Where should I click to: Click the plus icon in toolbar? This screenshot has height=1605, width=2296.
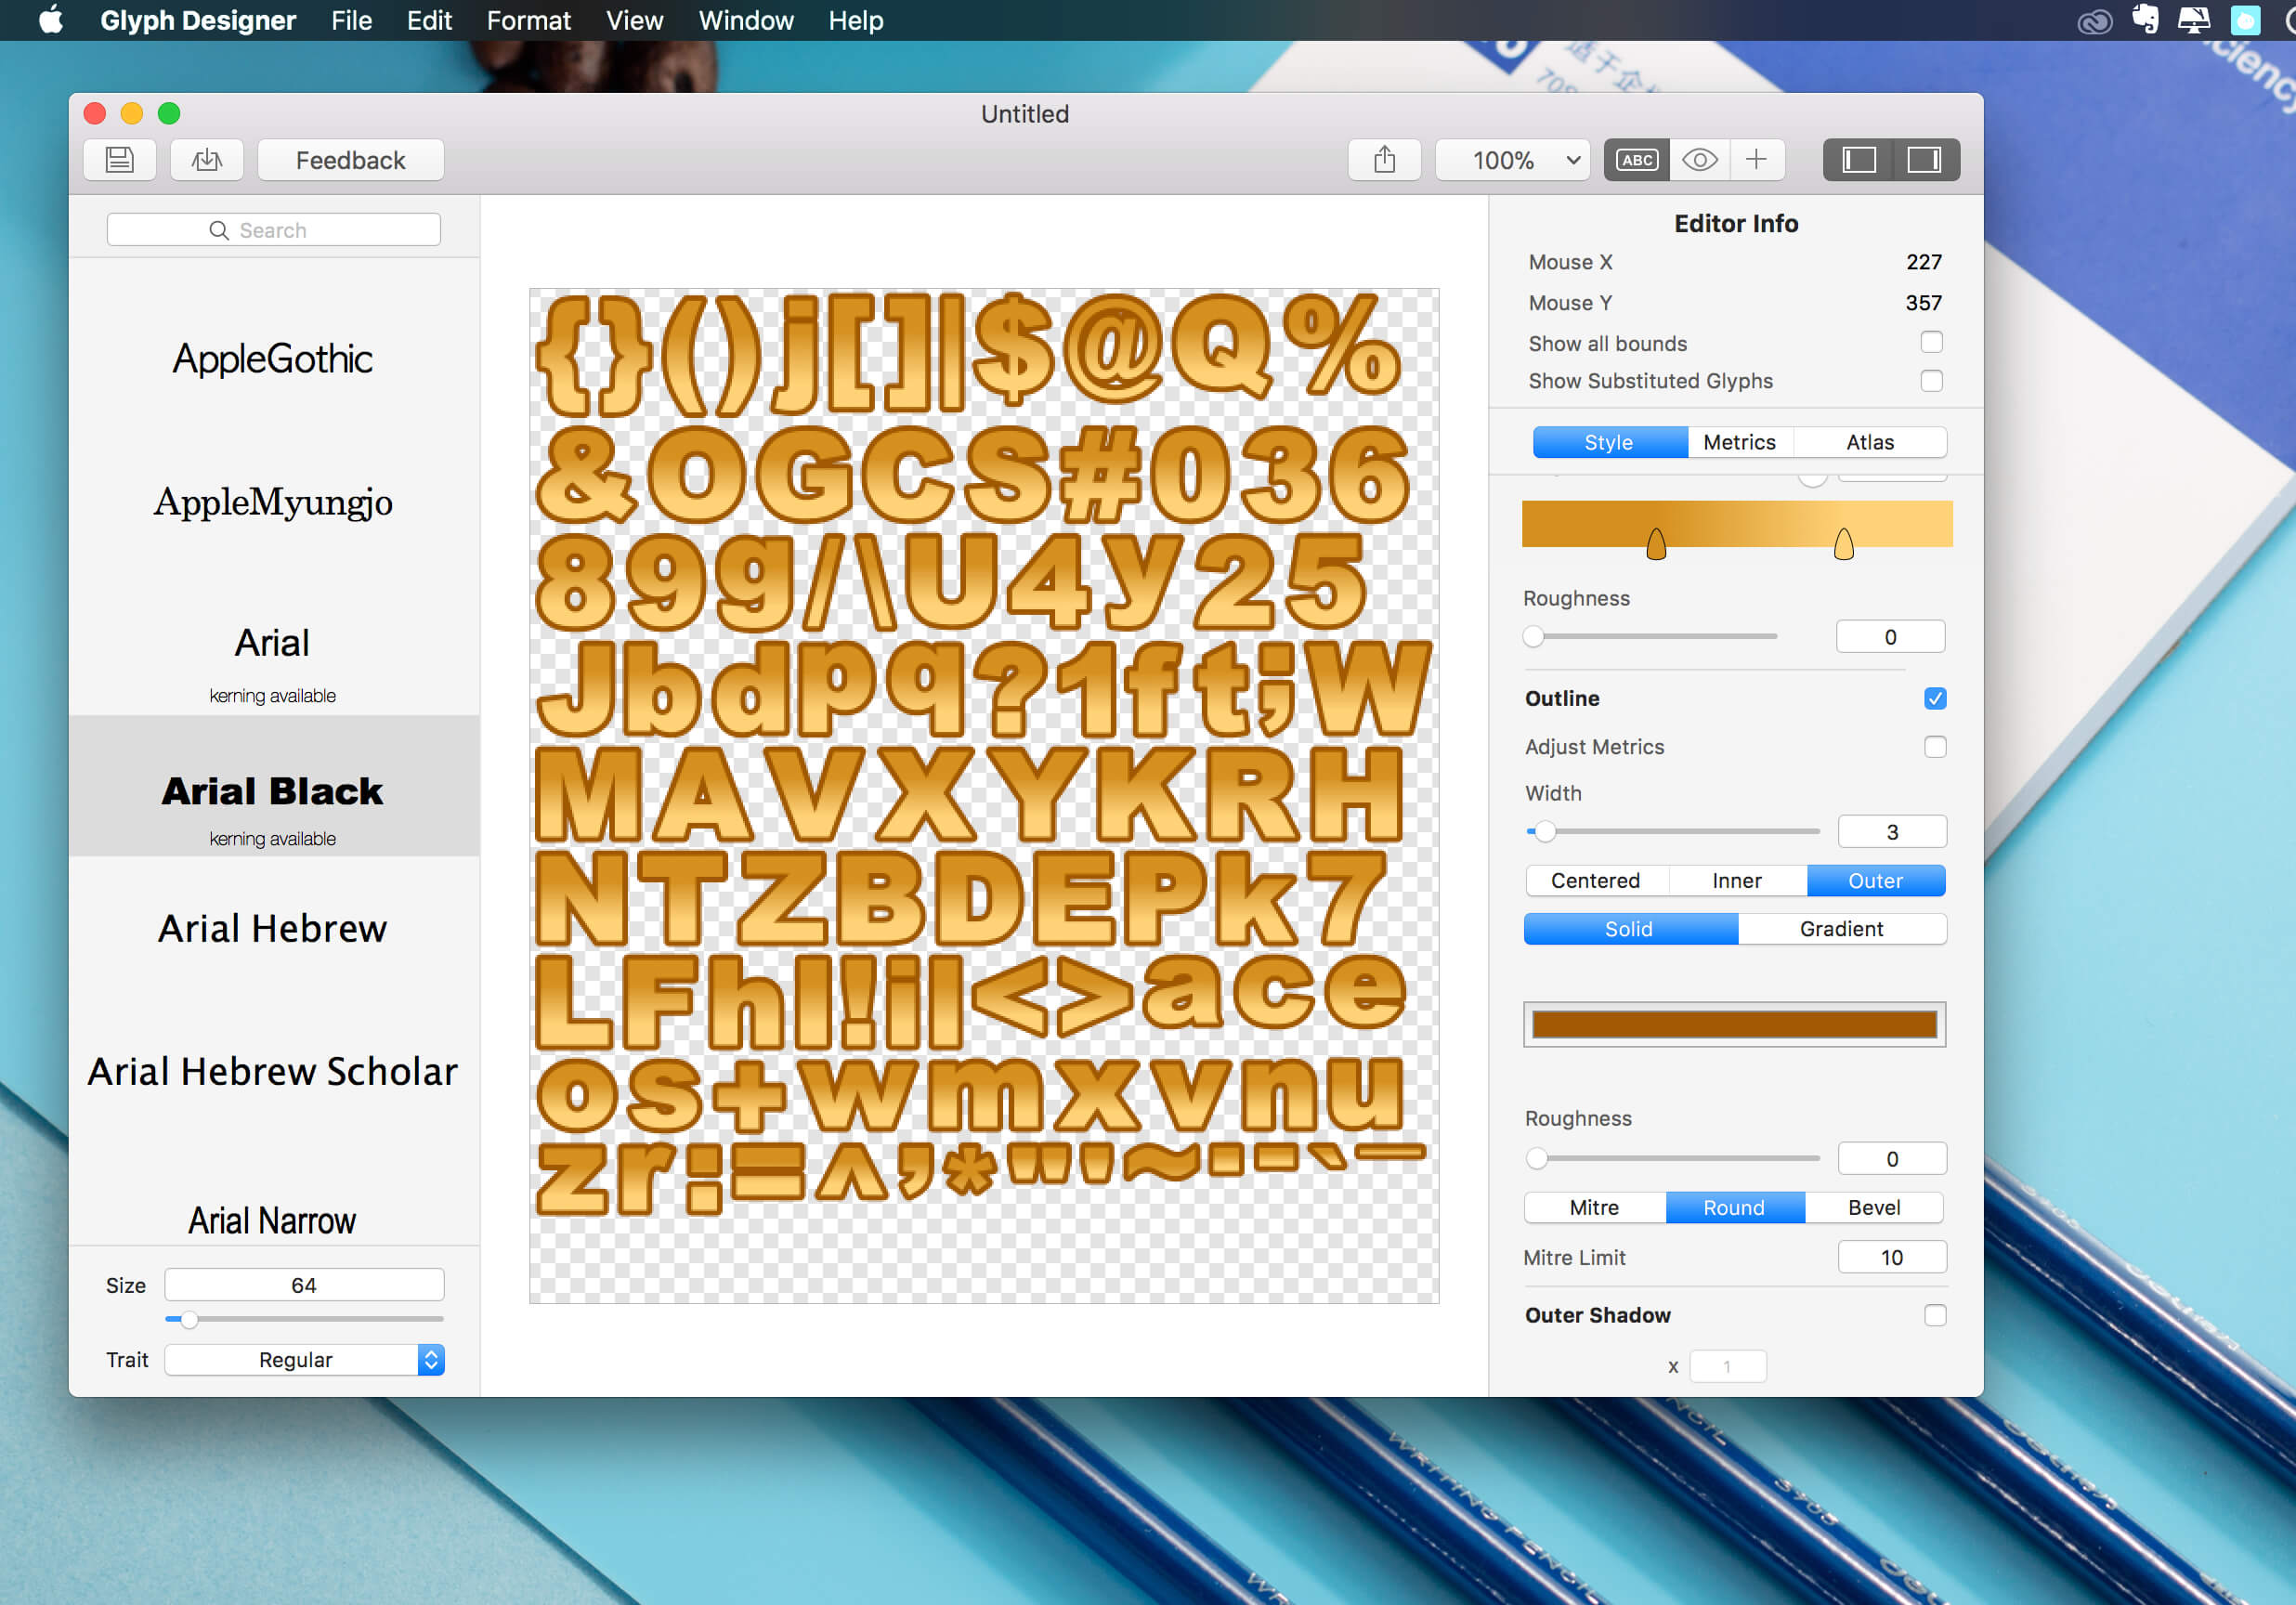pos(1756,160)
